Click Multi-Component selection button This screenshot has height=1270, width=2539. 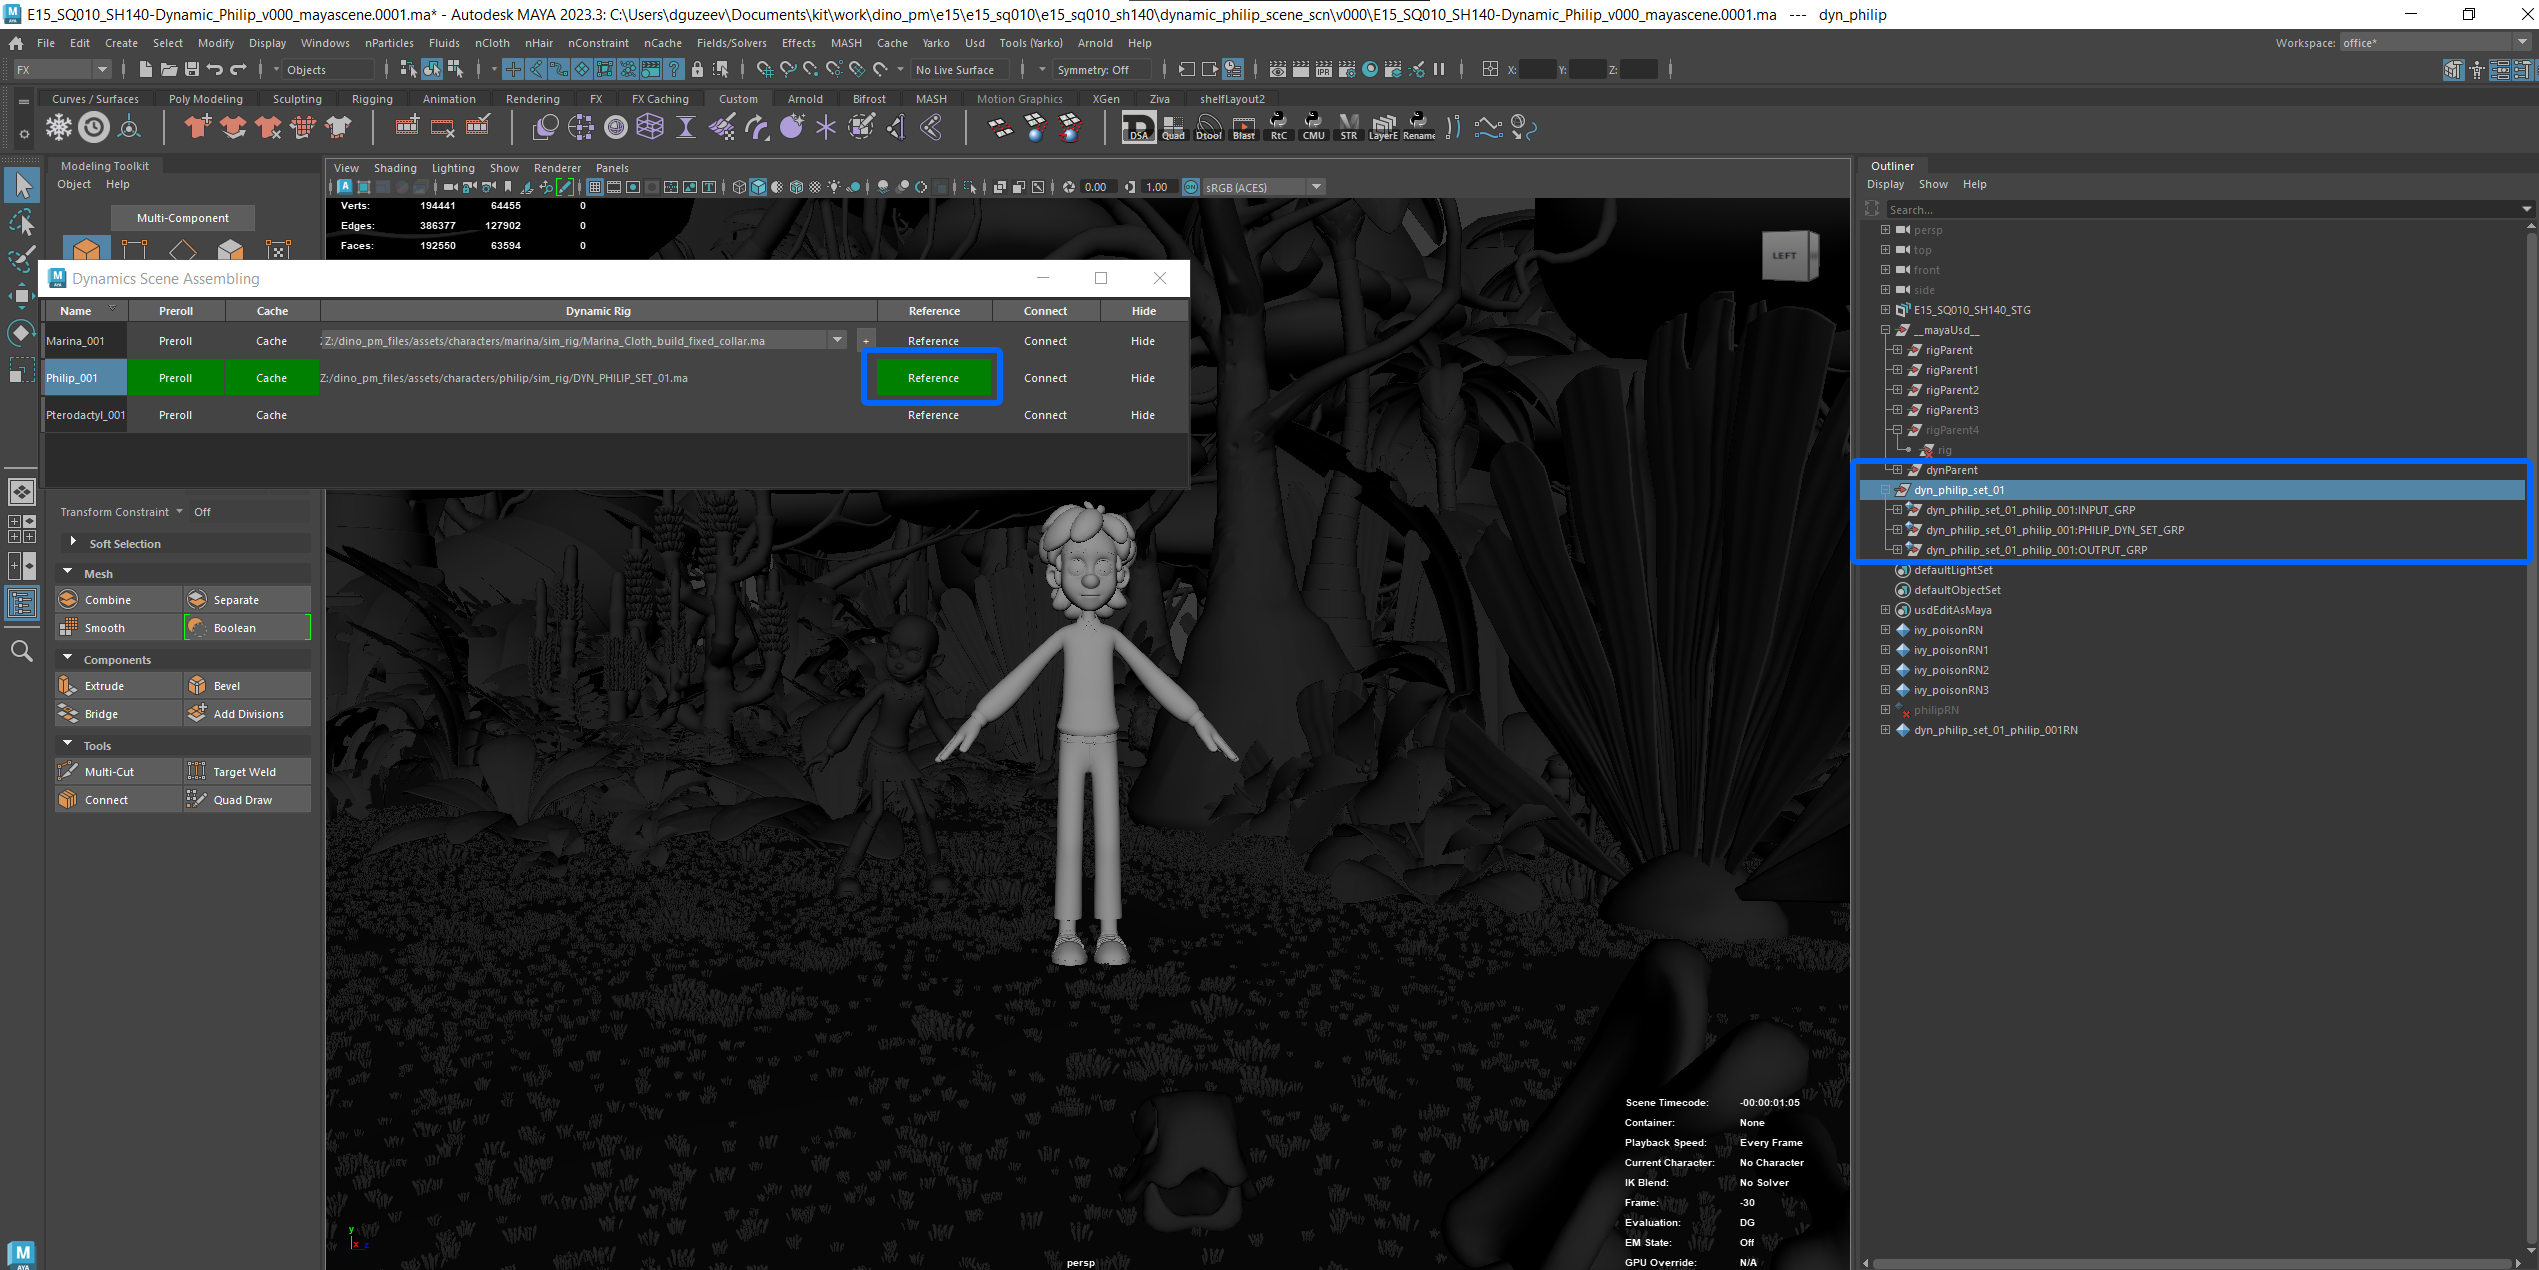tap(182, 218)
